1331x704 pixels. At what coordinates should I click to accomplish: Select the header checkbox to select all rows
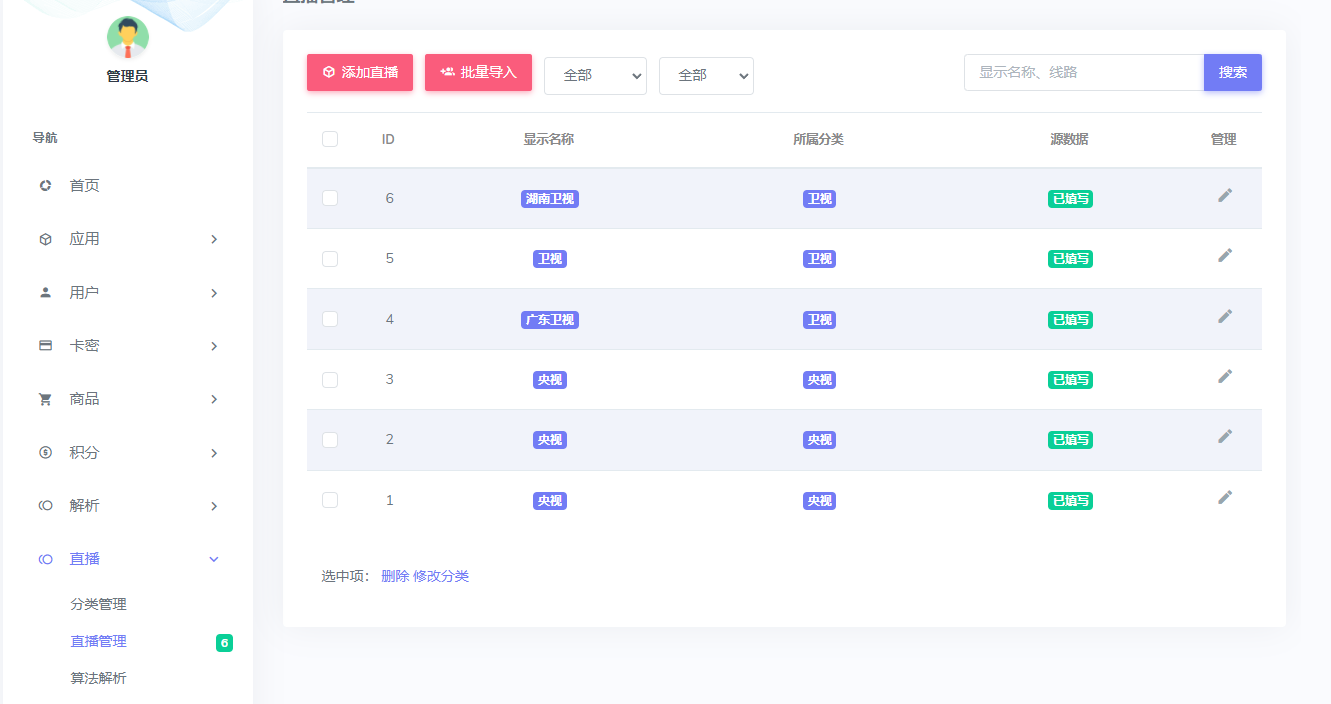coord(330,139)
